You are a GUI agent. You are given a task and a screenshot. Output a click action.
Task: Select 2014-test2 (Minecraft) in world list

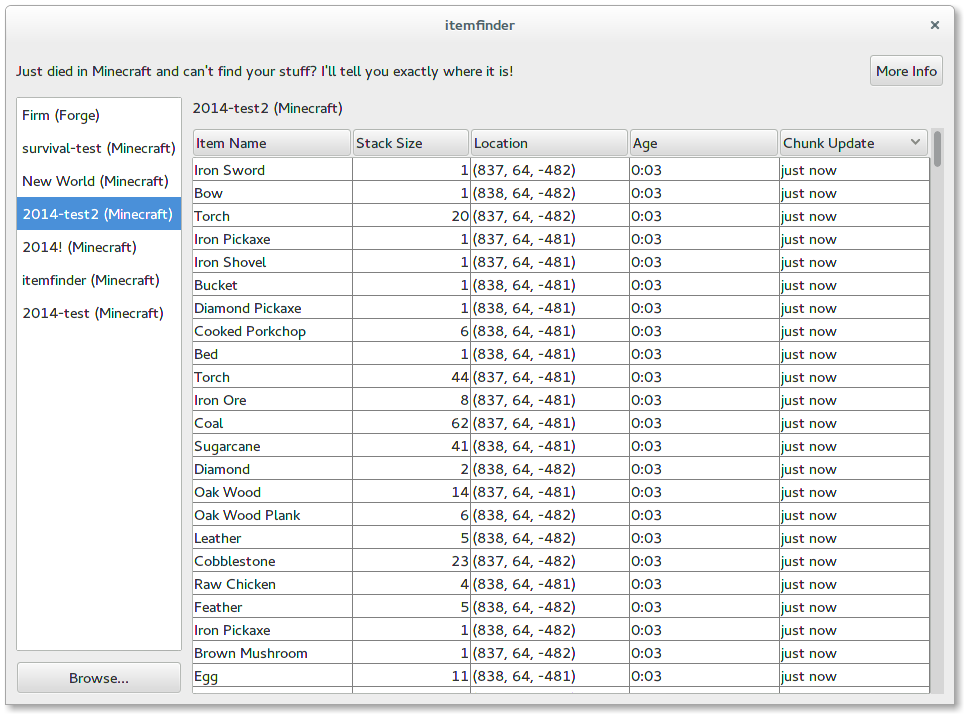coord(99,214)
